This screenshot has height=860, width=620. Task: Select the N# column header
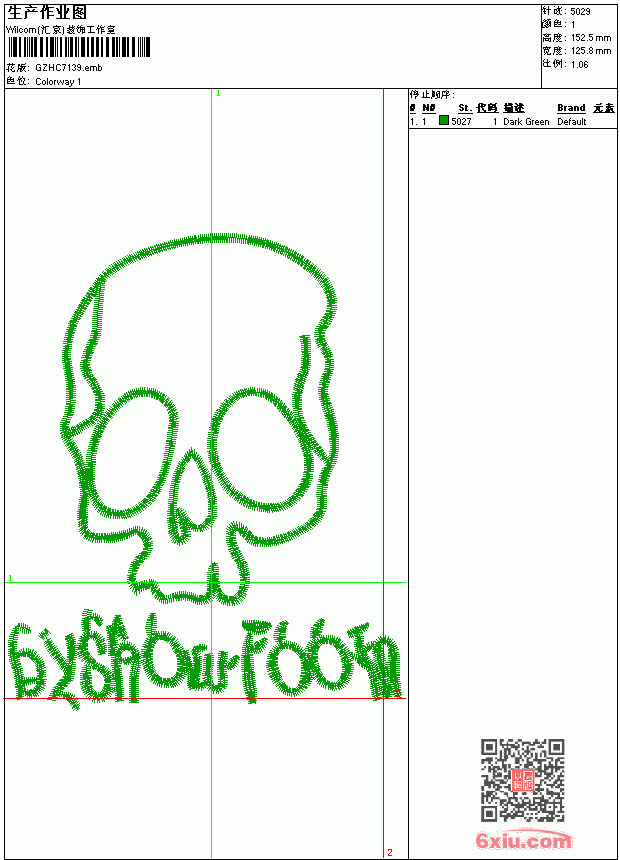(x=429, y=108)
